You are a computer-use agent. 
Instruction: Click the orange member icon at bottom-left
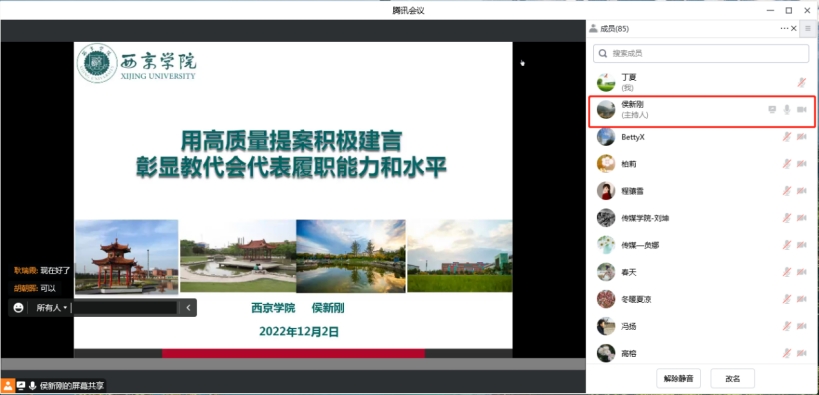point(7,386)
